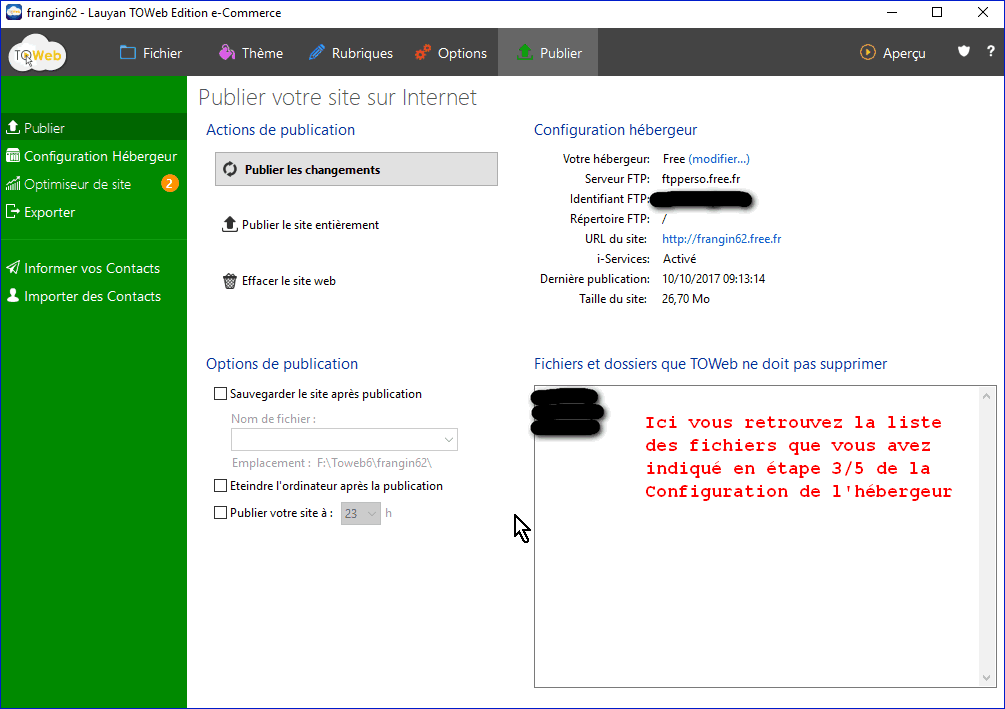Check the Publier votre site à option
Screen dimensions: 1005x709
point(221,513)
